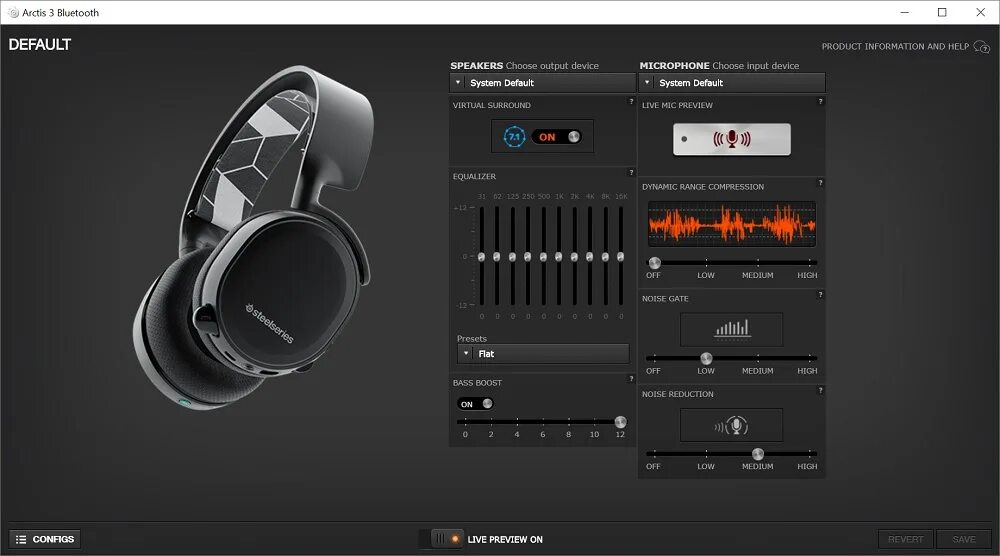The width and height of the screenshot is (1000, 556).
Task: Open the Equalizer help question mark
Action: pyautogui.click(x=631, y=172)
